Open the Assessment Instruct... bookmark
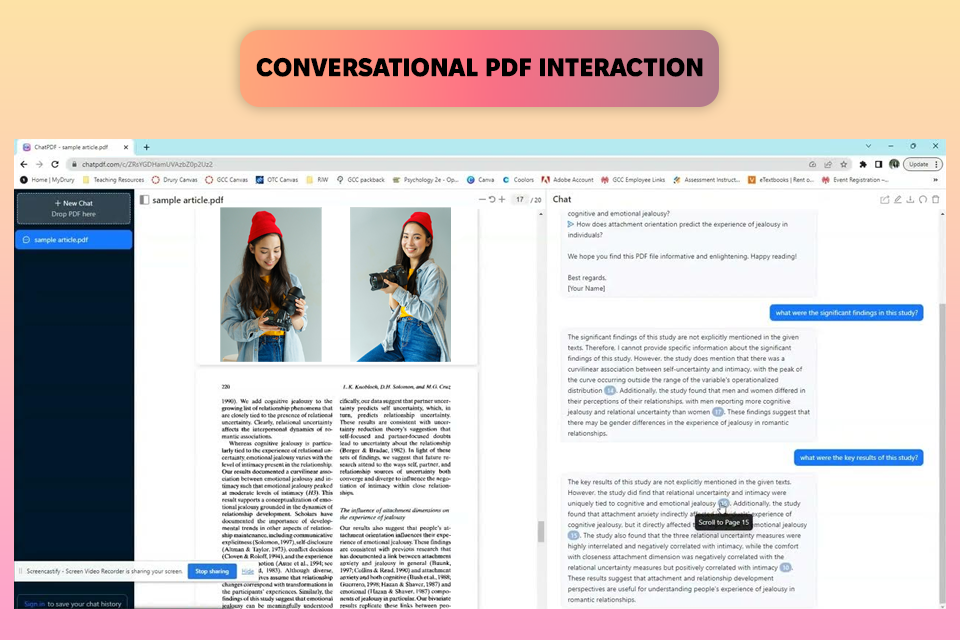 tap(707, 180)
